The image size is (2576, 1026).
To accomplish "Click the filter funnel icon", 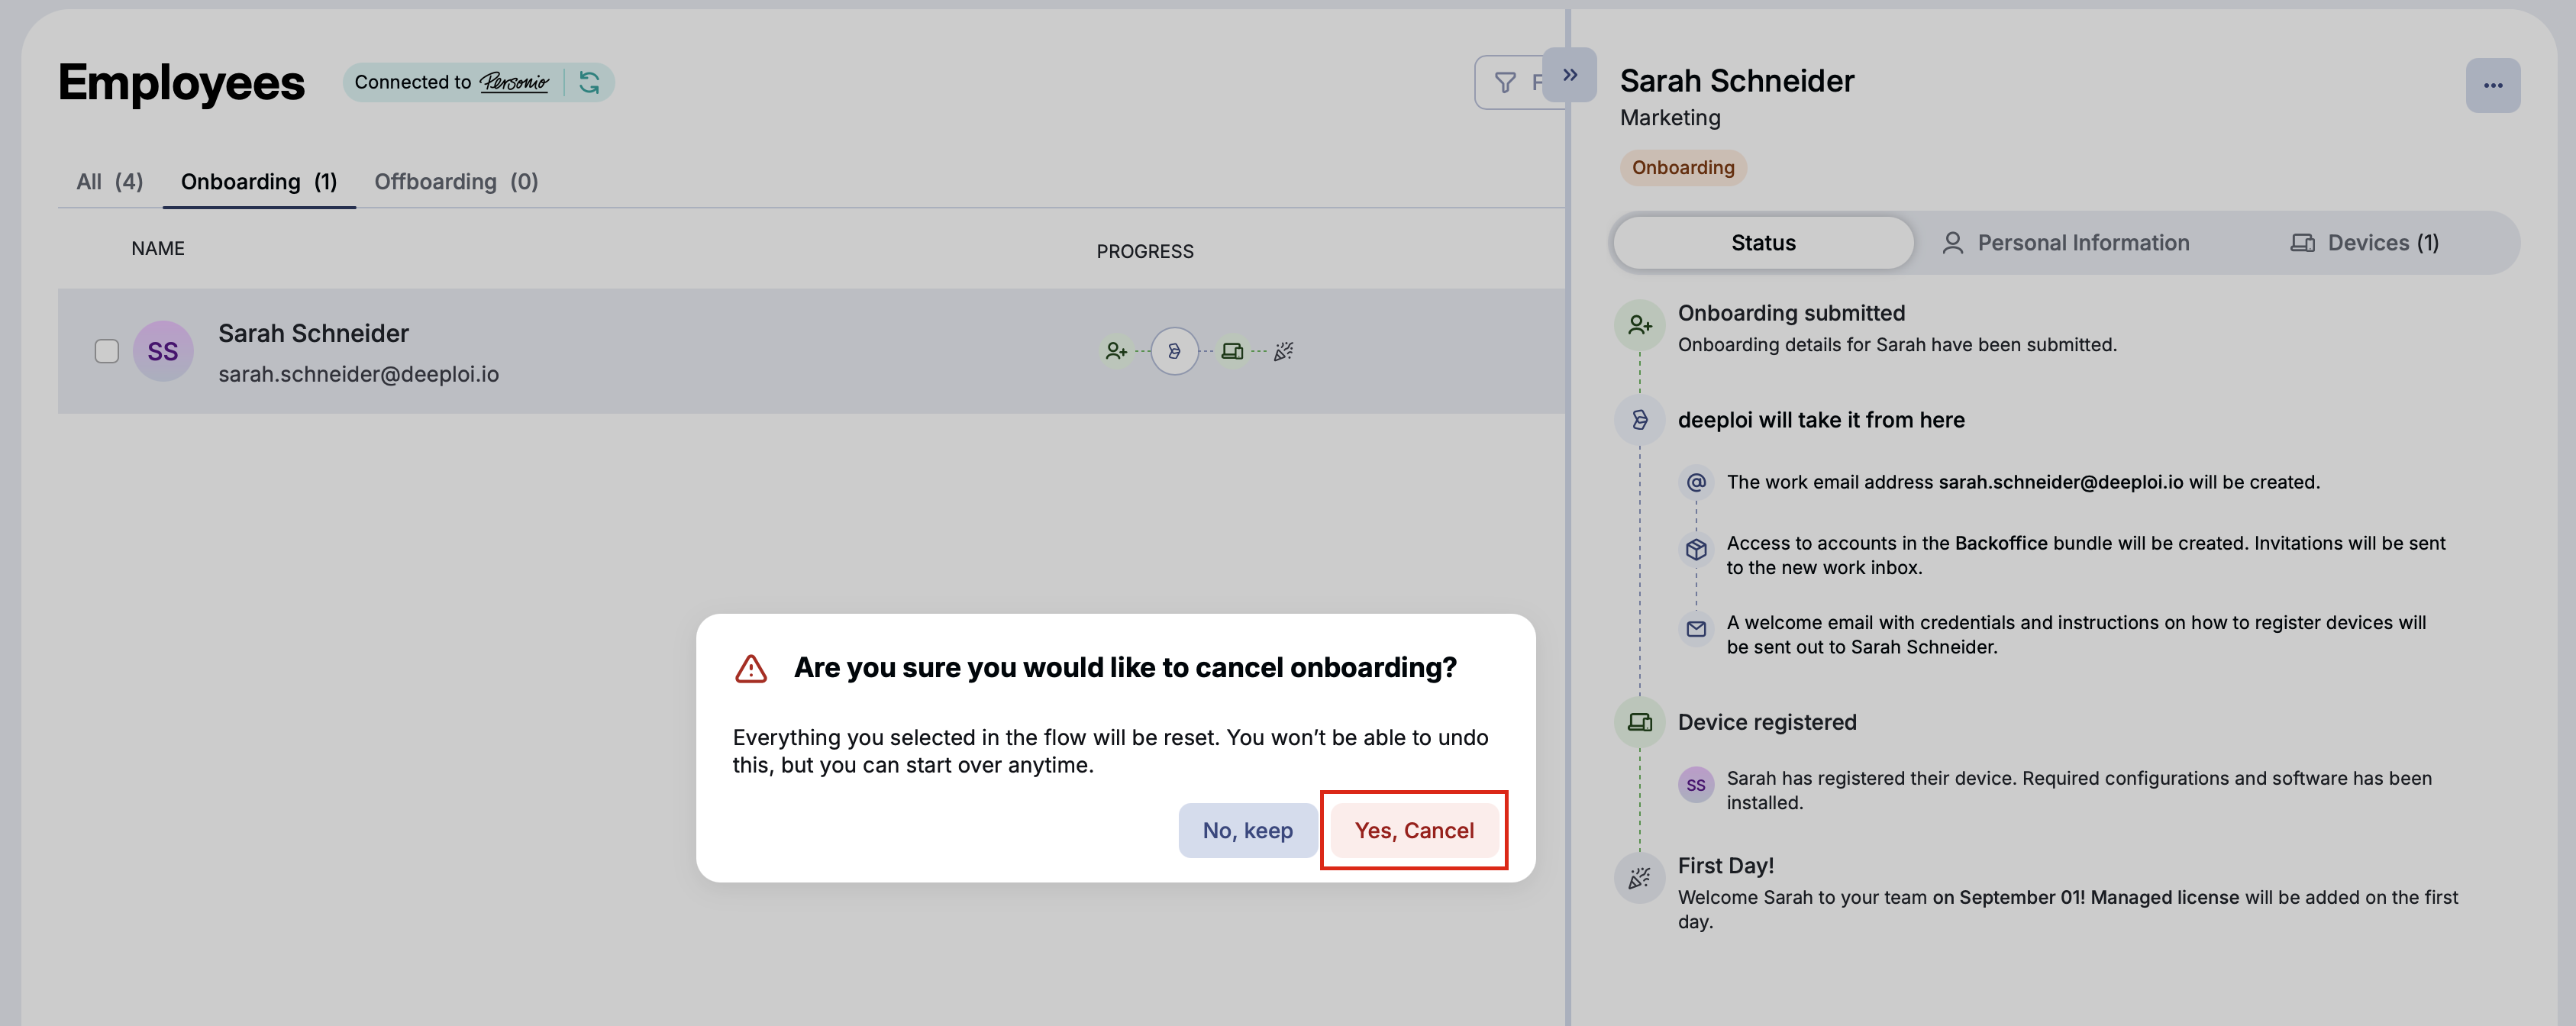I will tap(1505, 83).
